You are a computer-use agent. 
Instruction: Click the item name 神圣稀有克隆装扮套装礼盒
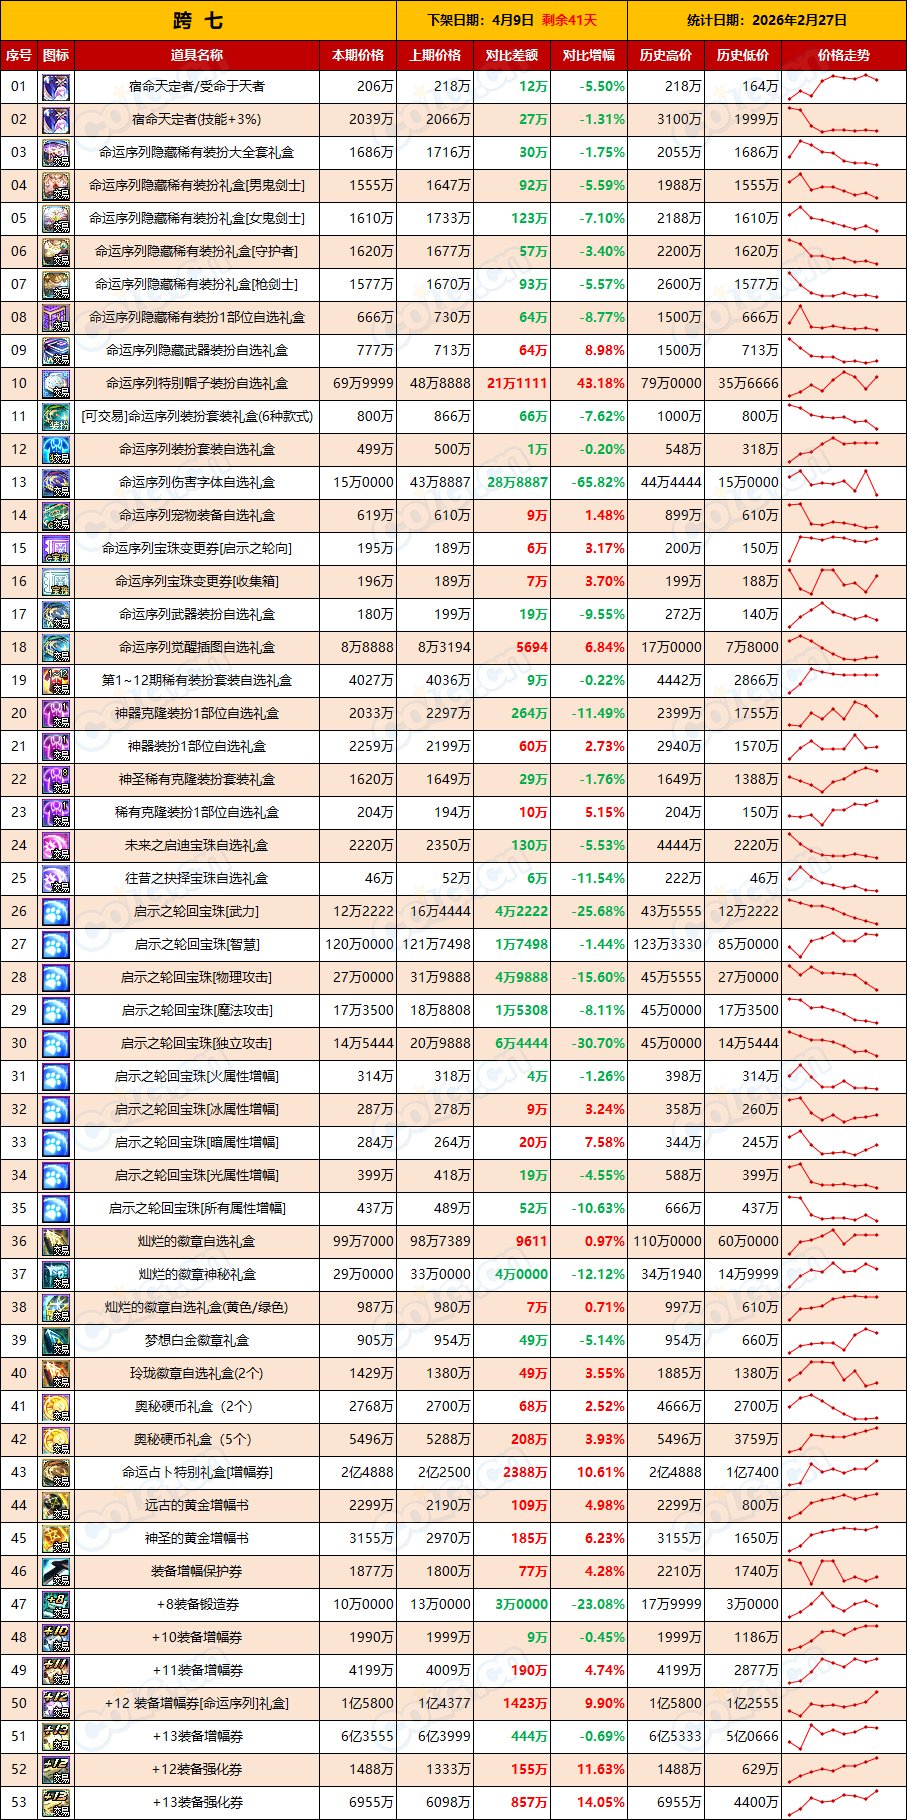coord(197,780)
